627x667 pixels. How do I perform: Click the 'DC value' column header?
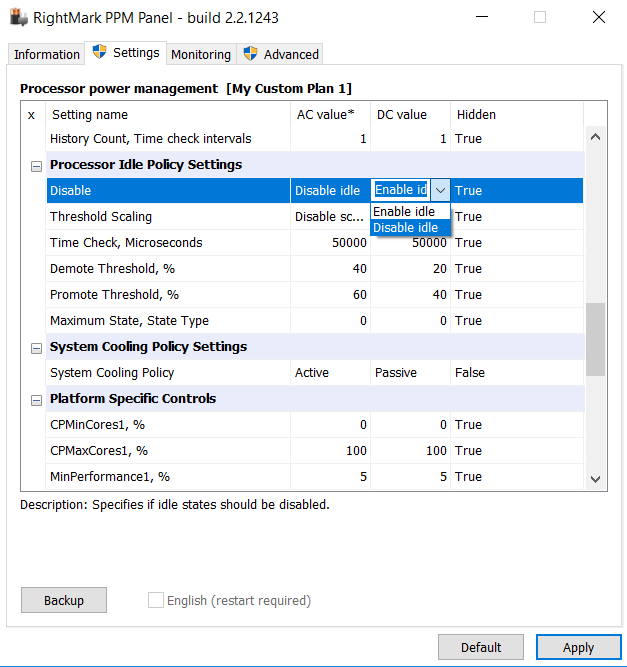tap(410, 115)
